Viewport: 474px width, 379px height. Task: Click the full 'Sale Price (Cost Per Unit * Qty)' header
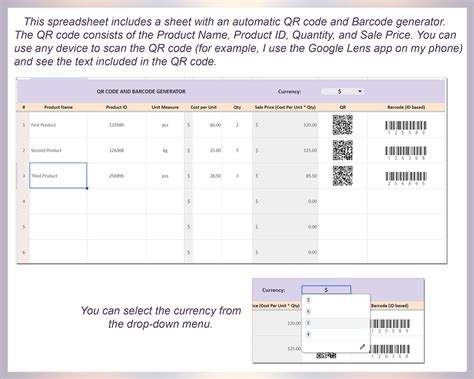coord(285,107)
